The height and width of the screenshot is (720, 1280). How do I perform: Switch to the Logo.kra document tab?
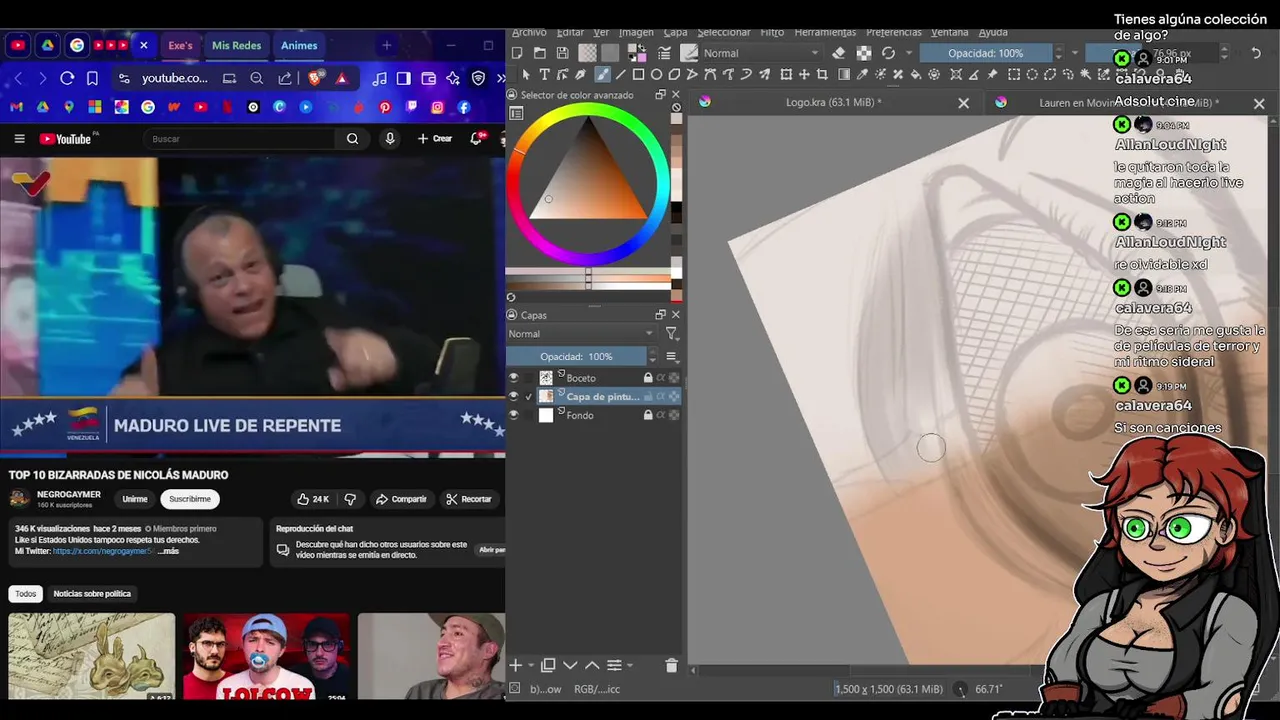click(833, 102)
